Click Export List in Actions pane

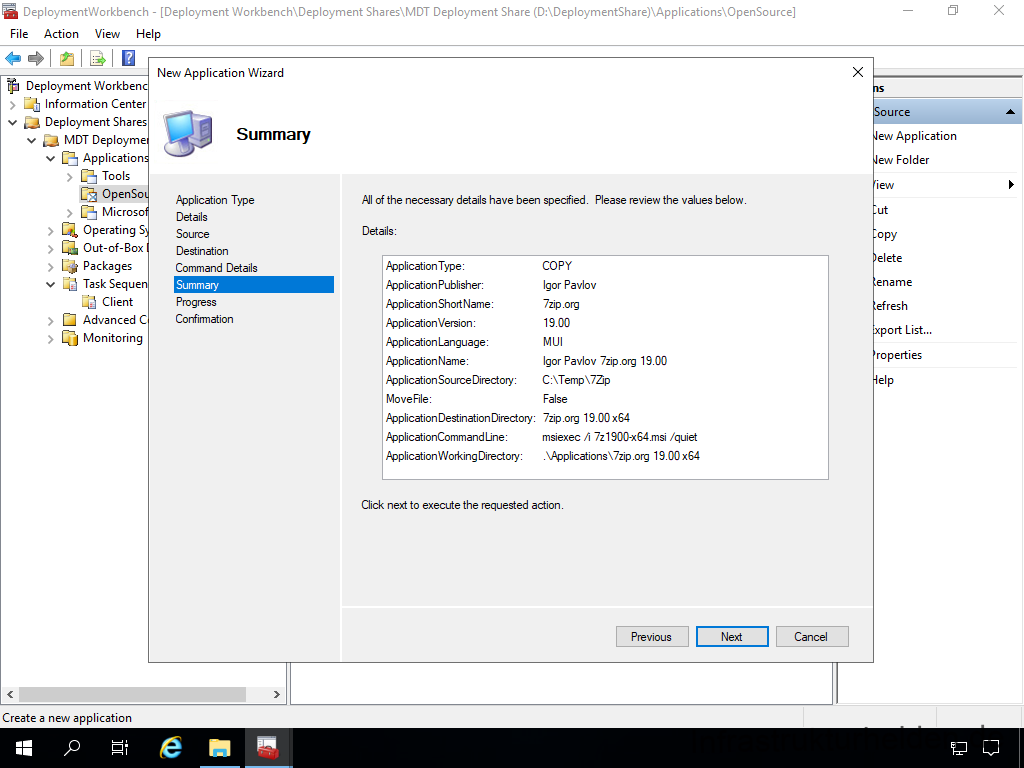coord(903,330)
